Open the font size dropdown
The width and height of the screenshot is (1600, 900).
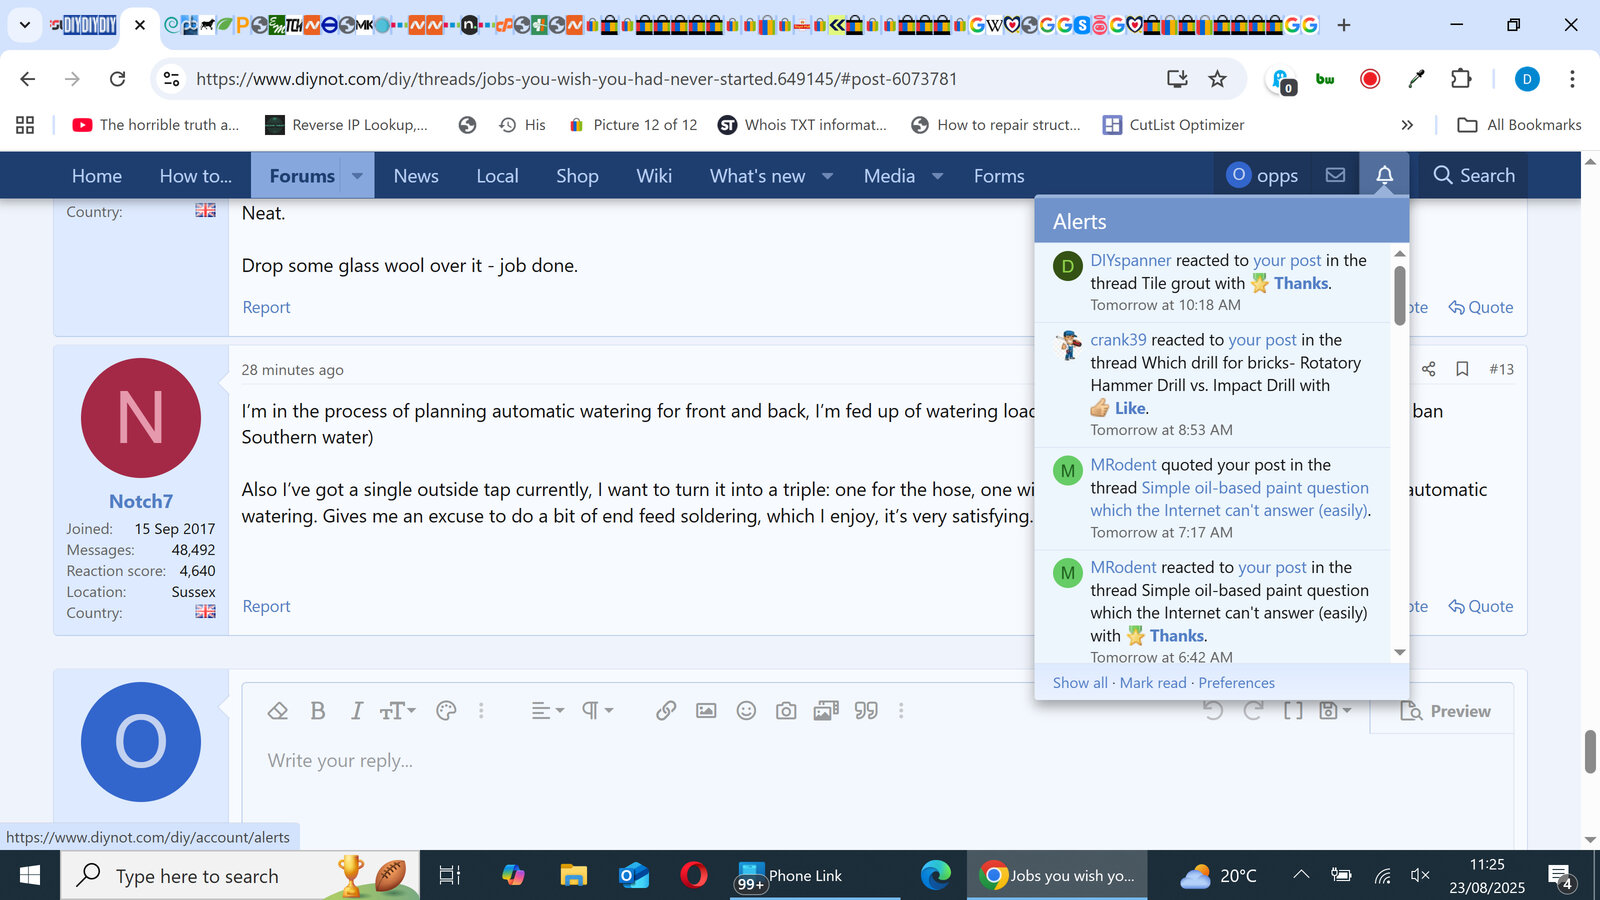coord(397,711)
